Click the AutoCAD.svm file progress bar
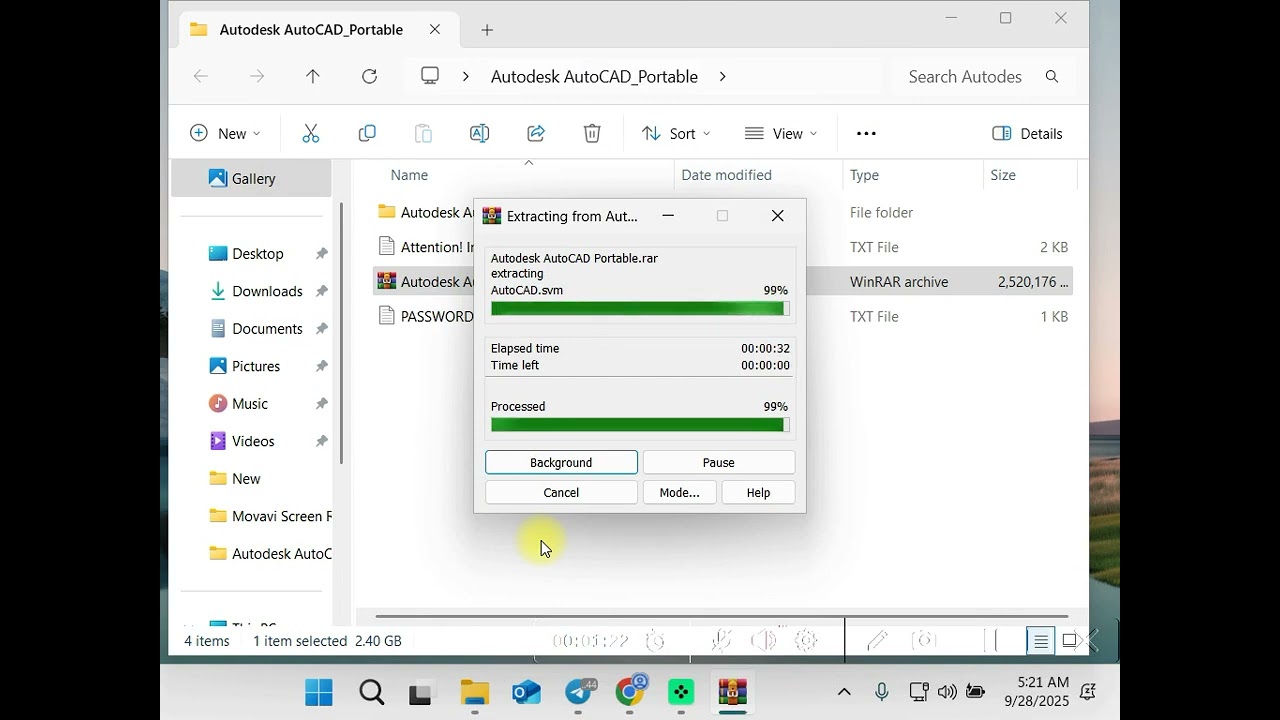 640,309
